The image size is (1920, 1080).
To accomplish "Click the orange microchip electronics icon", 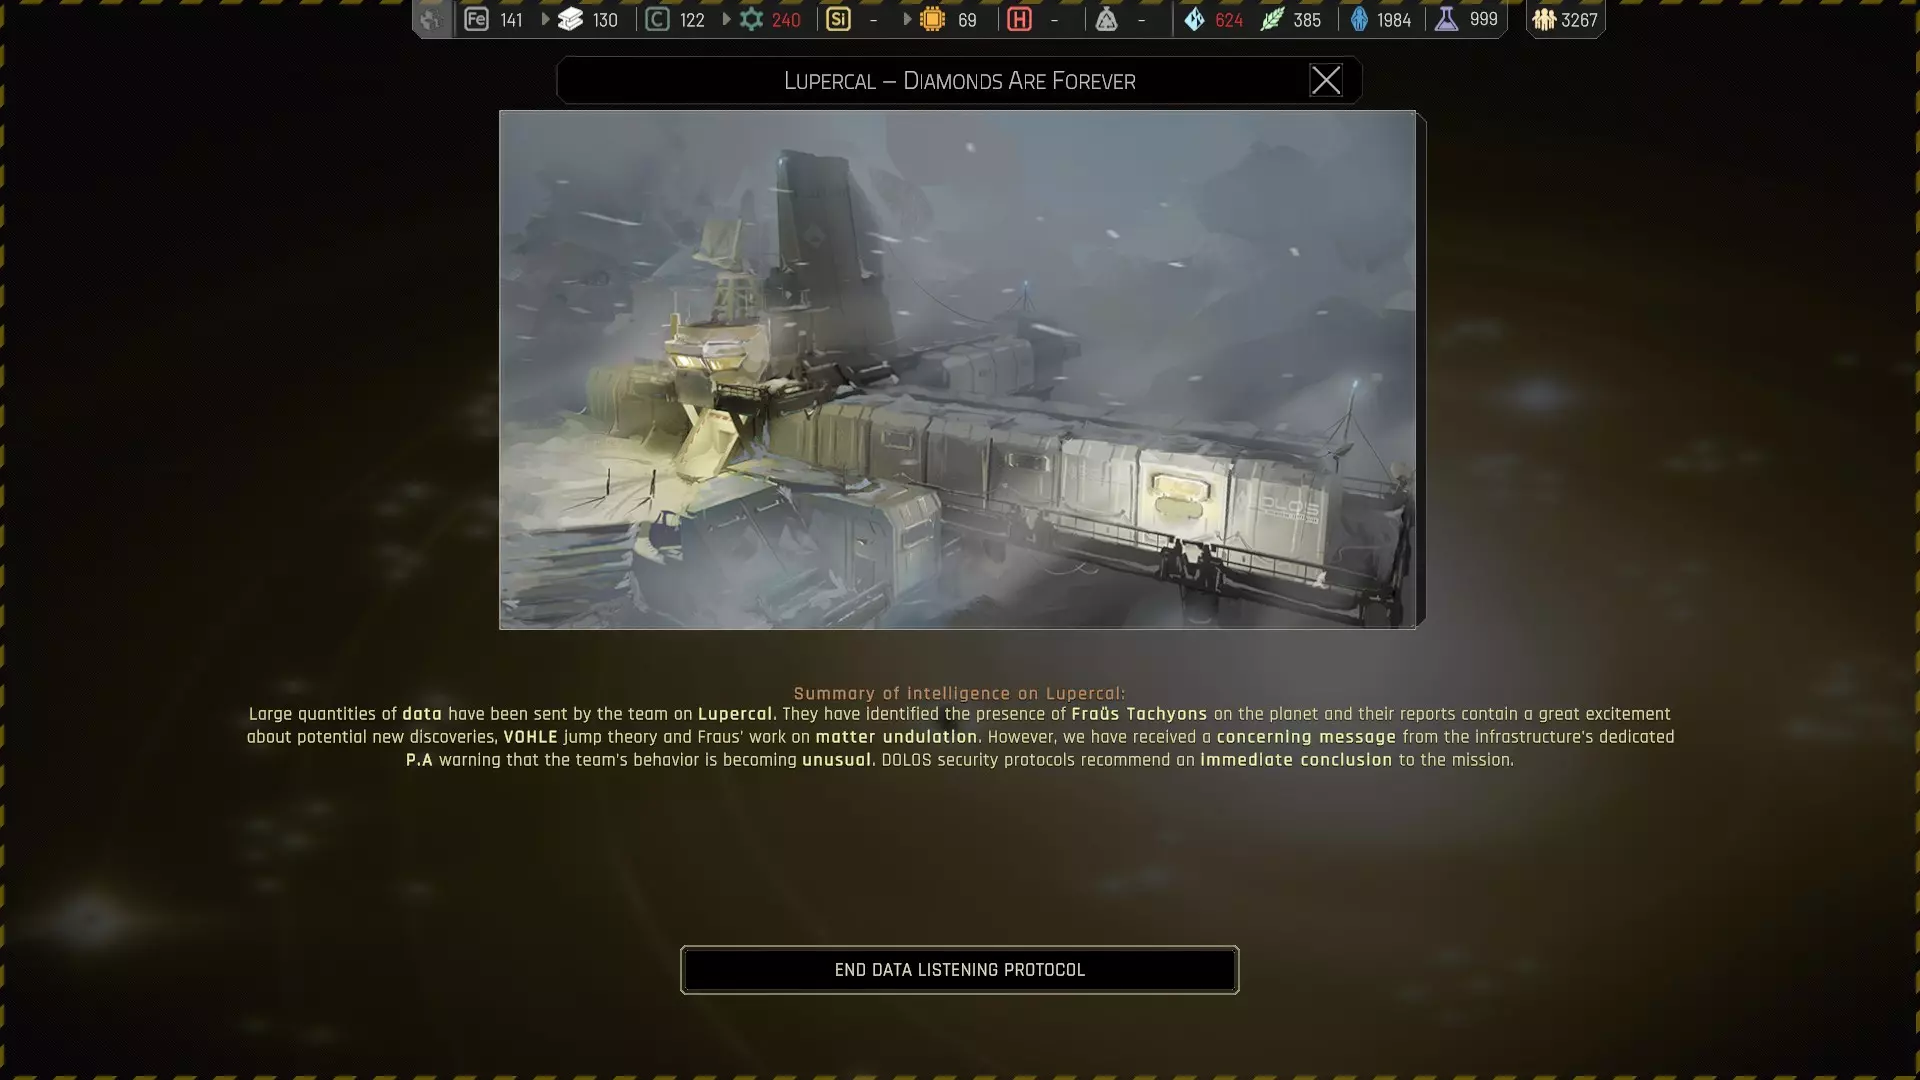I will [932, 19].
